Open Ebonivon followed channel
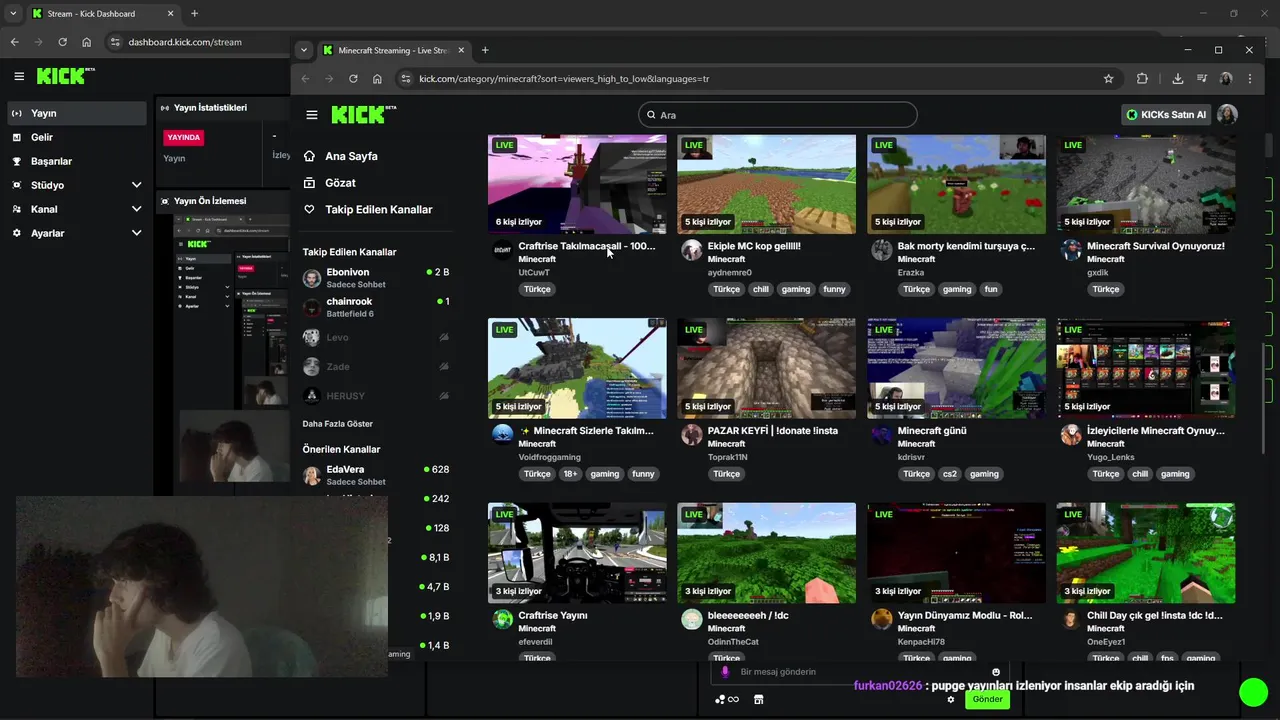Viewport: 1280px width, 720px height. coord(376,278)
